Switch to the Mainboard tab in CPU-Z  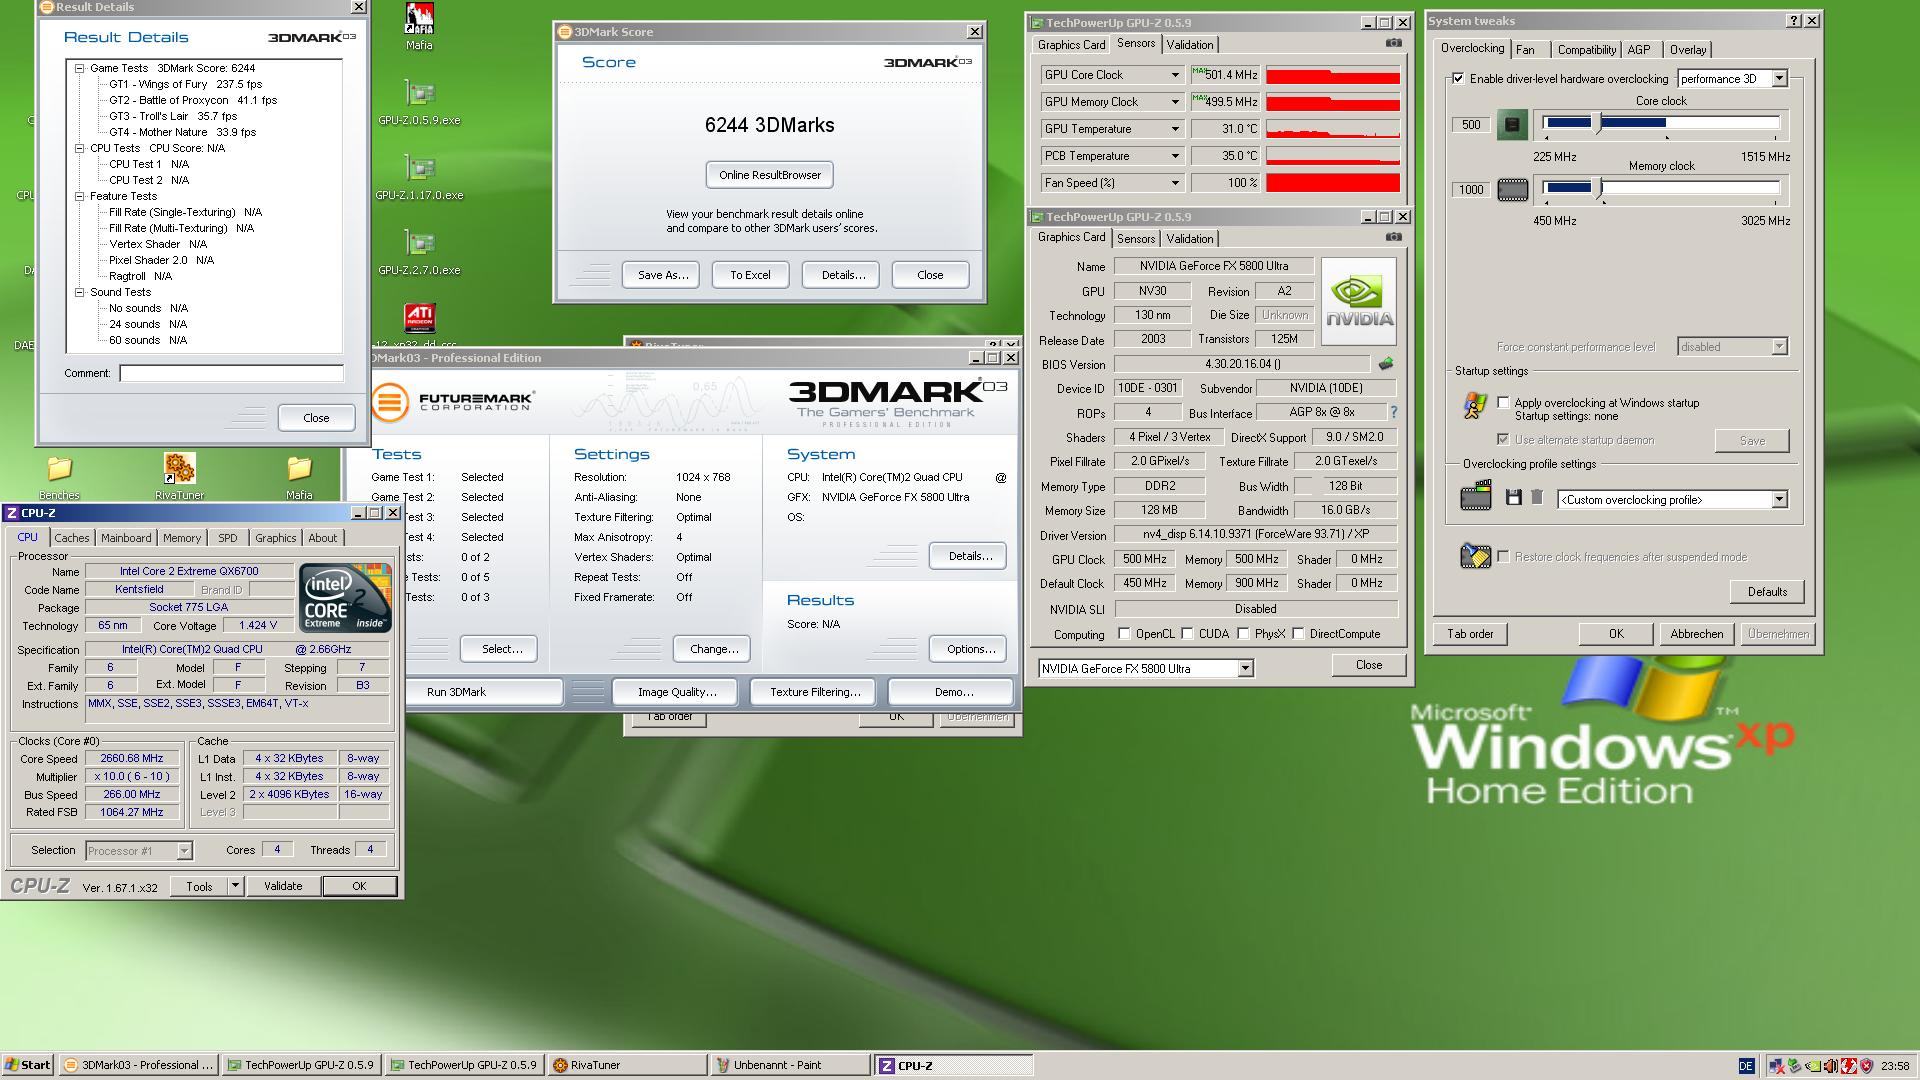(126, 538)
